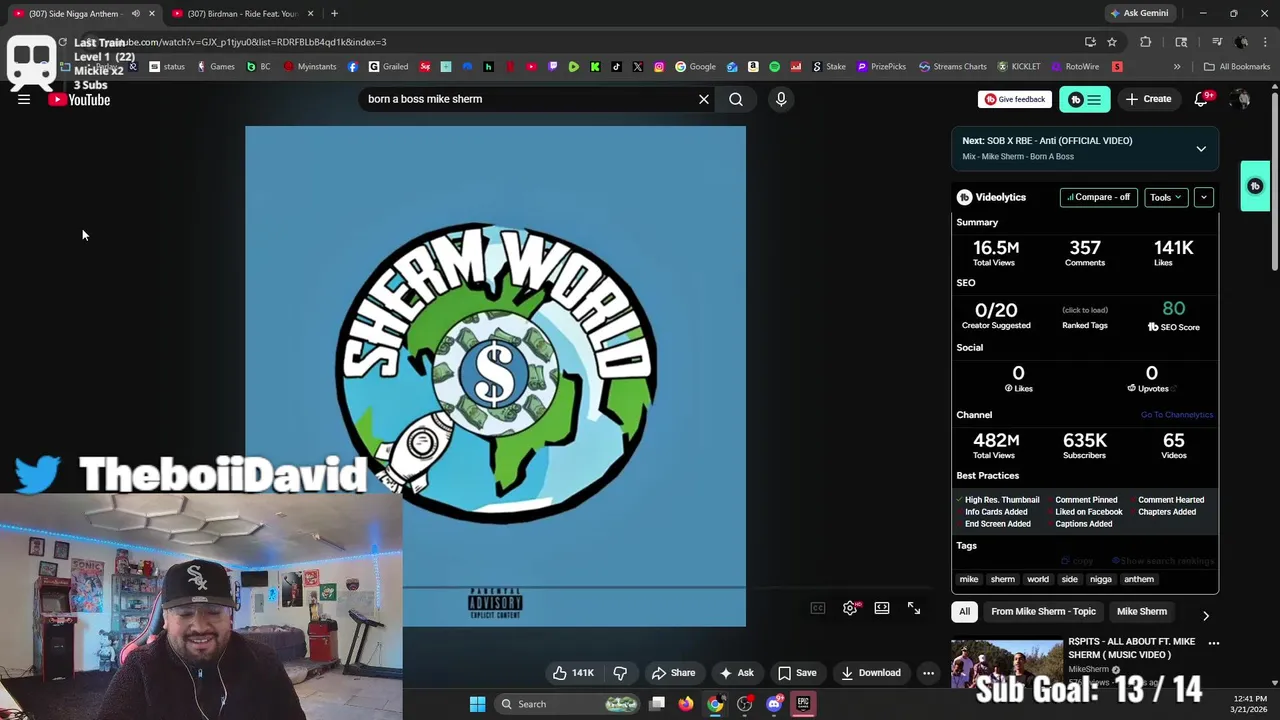Open the Windows Start menu

477,704
